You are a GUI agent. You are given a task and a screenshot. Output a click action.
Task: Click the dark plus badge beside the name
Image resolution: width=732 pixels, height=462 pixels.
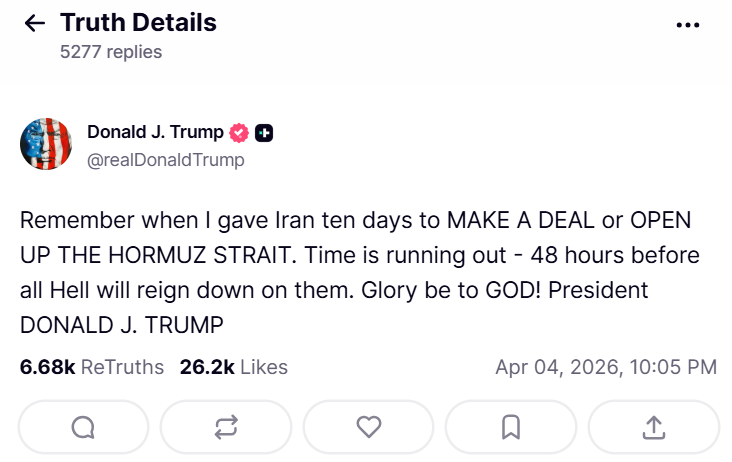[x=264, y=132]
